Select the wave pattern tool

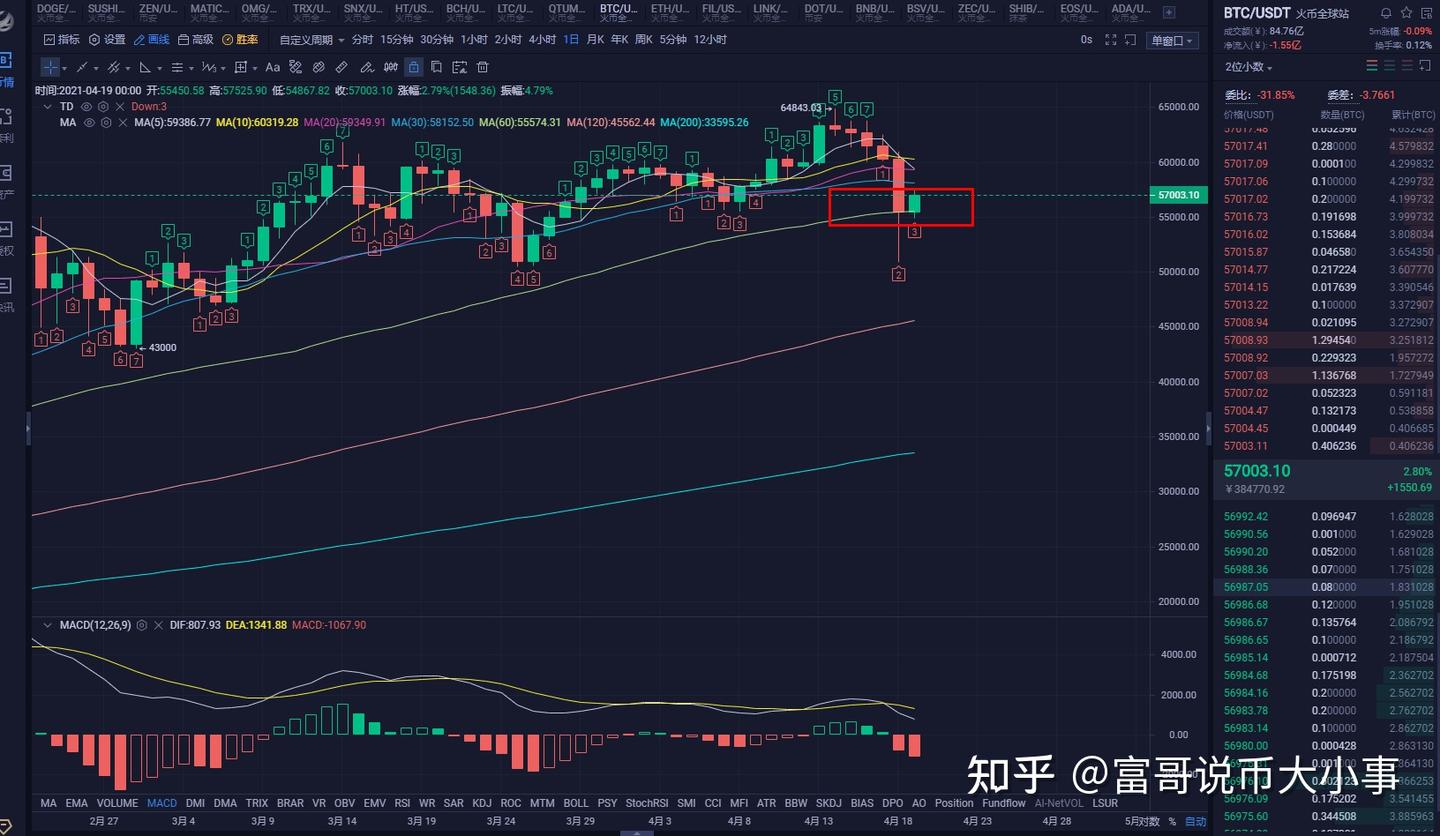208,67
